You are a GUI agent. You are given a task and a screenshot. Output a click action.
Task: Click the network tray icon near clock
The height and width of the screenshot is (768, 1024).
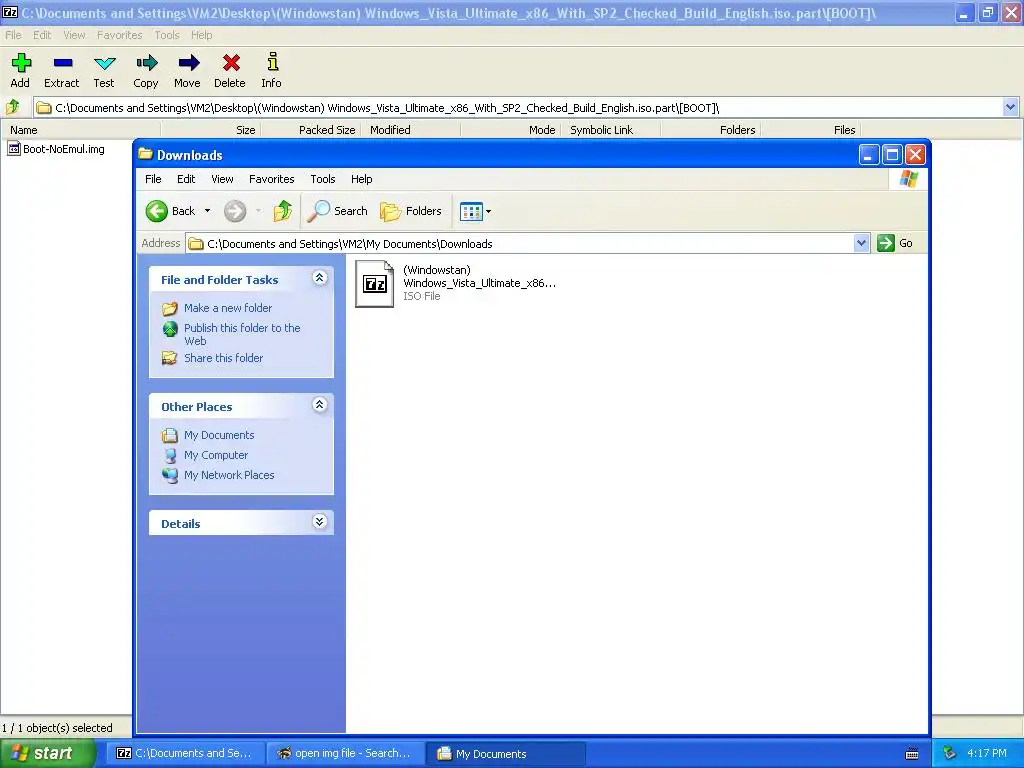950,754
